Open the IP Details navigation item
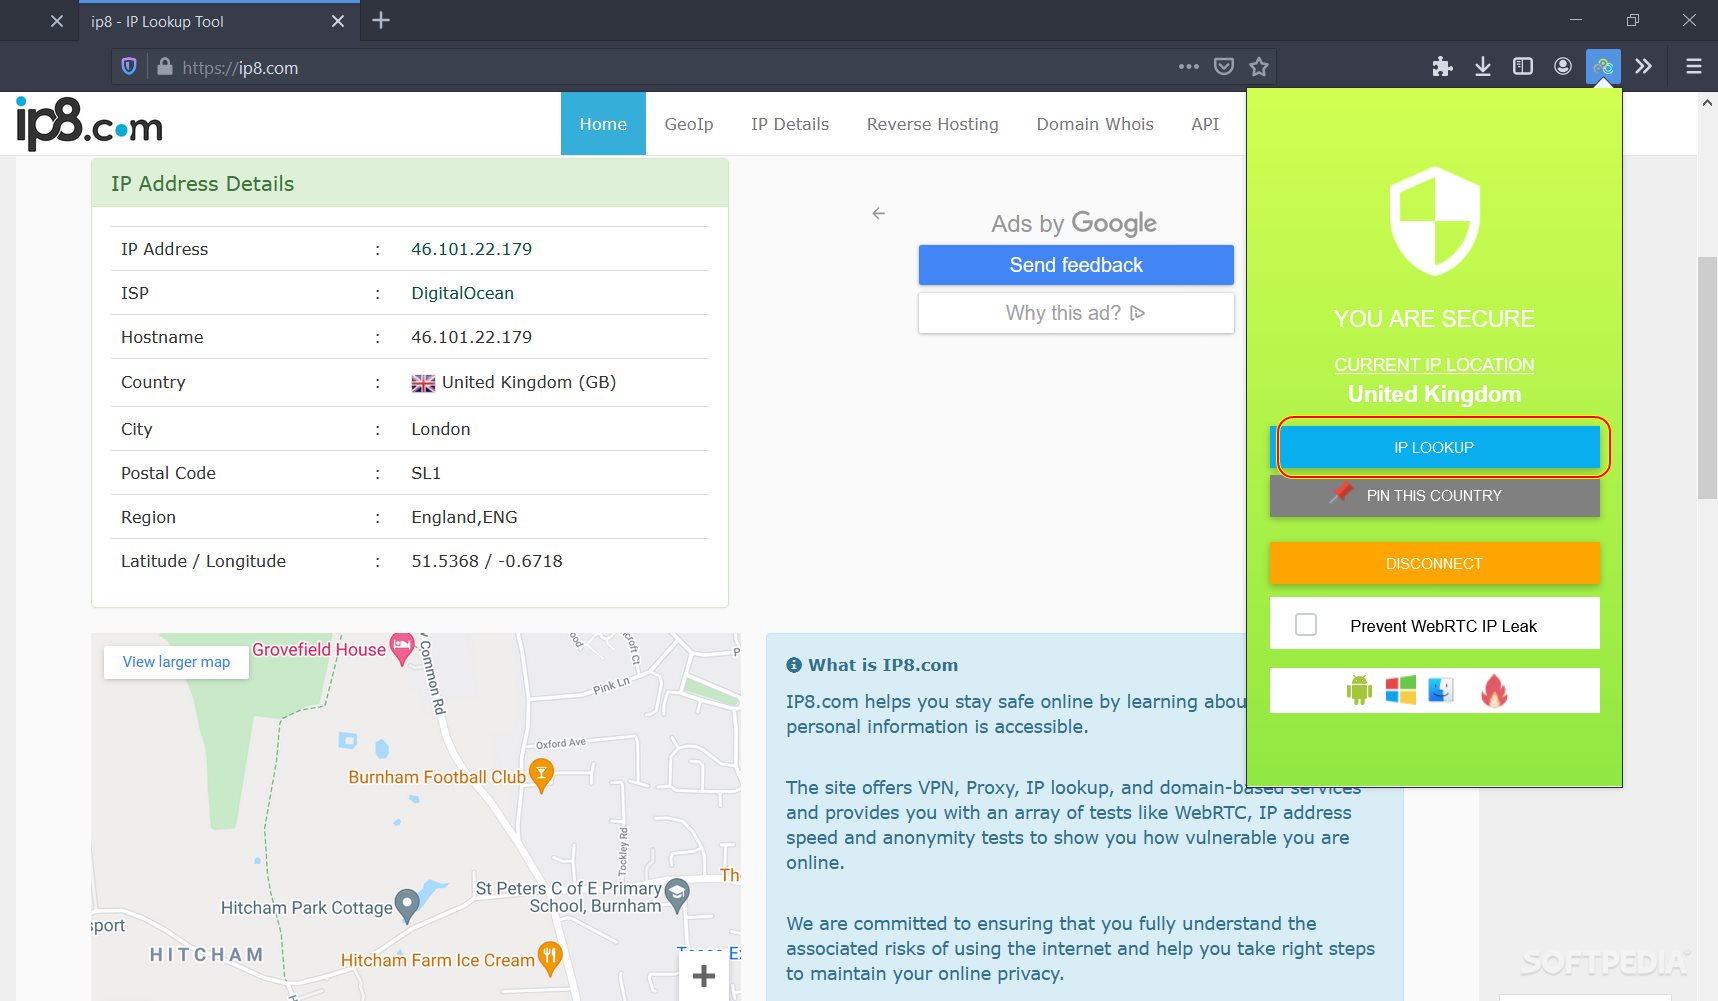The width and height of the screenshot is (1718, 1001). (790, 124)
